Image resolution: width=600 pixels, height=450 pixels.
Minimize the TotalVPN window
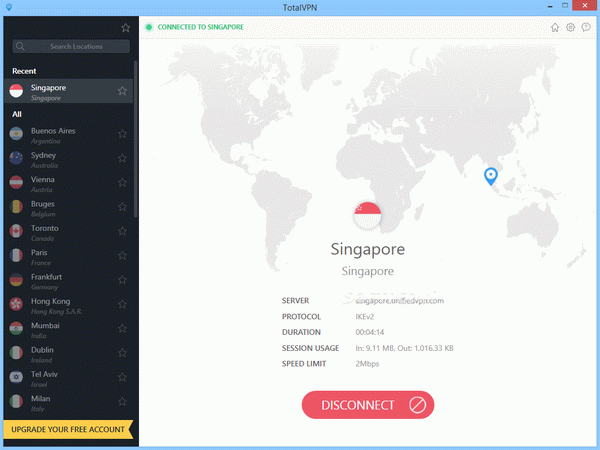(x=550, y=6)
